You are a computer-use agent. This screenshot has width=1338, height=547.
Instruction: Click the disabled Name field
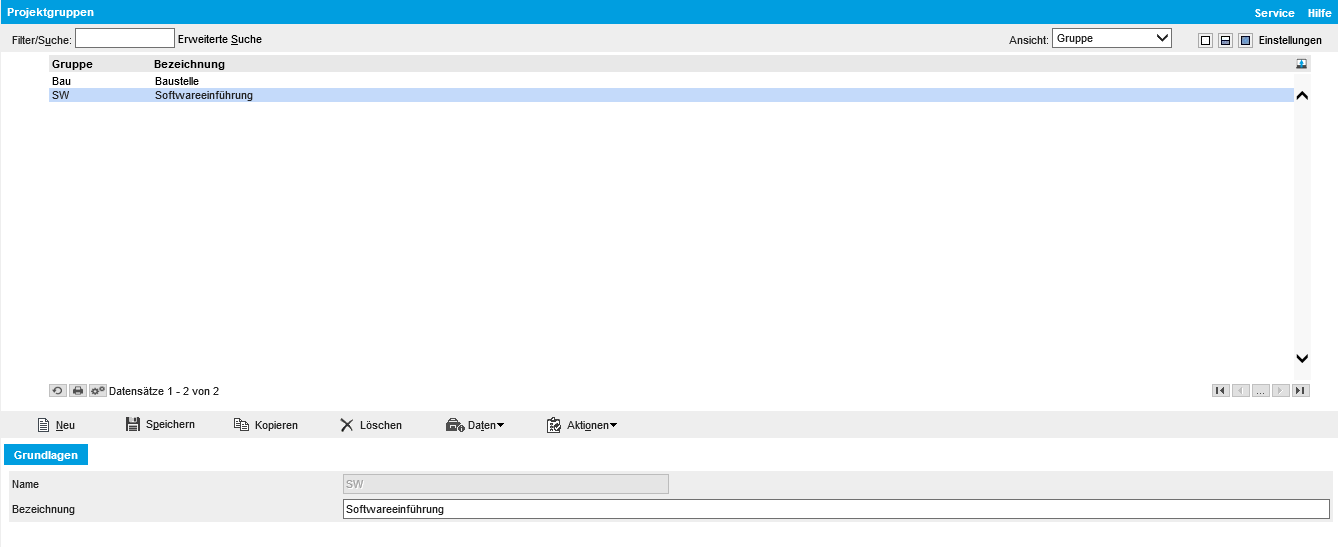[505, 484]
